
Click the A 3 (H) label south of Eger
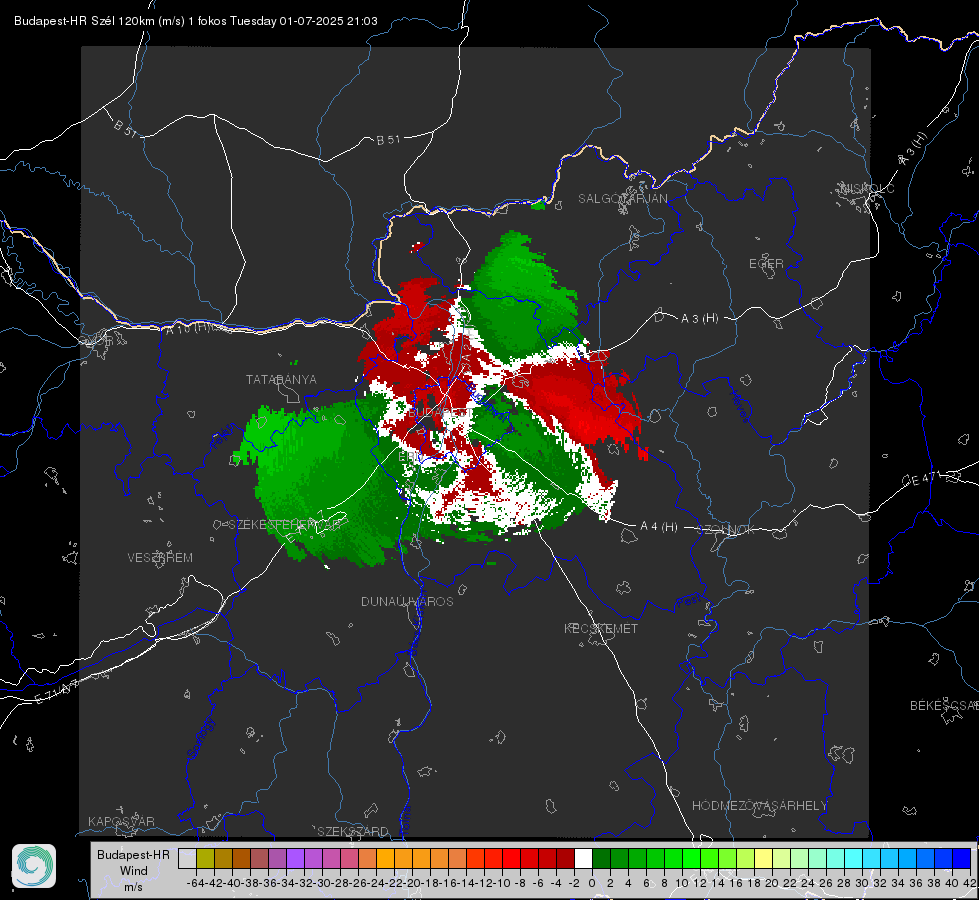click(699, 318)
